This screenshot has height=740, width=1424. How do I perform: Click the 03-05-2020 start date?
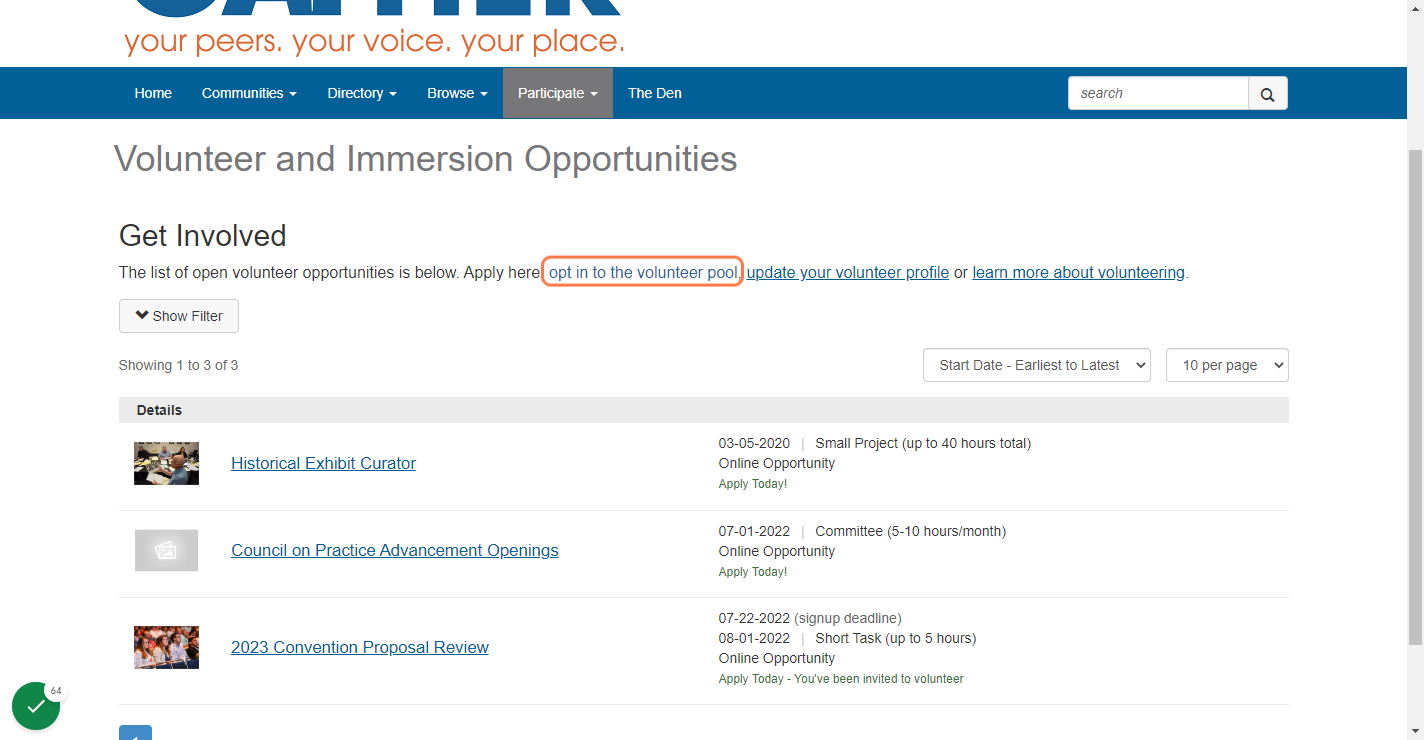point(754,443)
